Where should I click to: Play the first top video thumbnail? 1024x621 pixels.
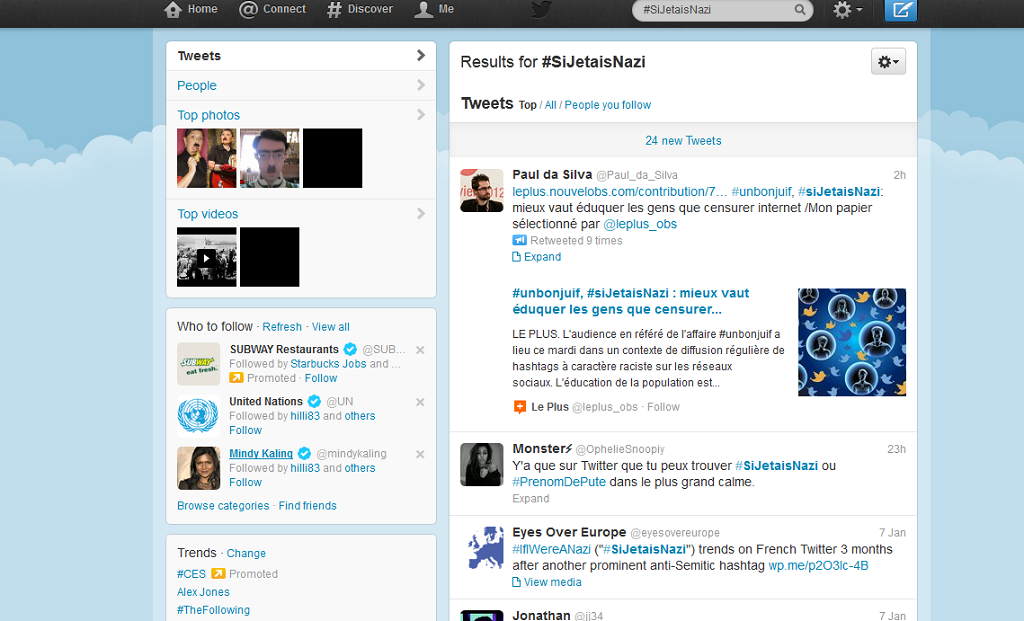(206, 257)
